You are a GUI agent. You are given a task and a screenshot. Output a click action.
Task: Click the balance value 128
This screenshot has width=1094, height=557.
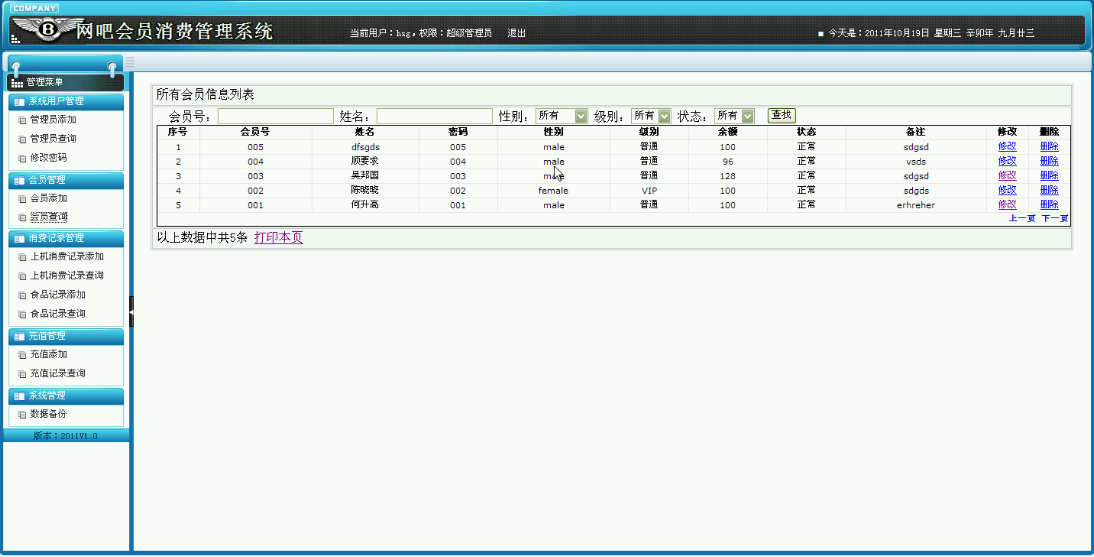pyautogui.click(x=728, y=176)
